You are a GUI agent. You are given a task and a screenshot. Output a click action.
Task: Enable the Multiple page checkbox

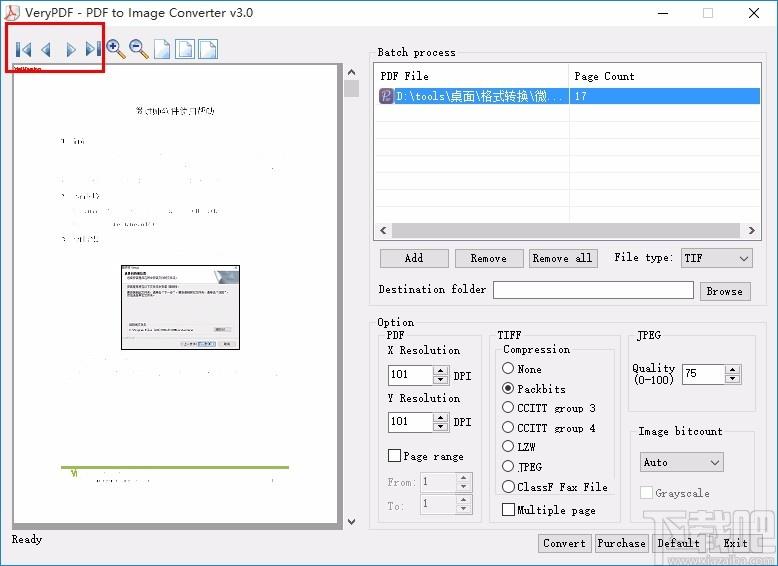click(508, 509)
